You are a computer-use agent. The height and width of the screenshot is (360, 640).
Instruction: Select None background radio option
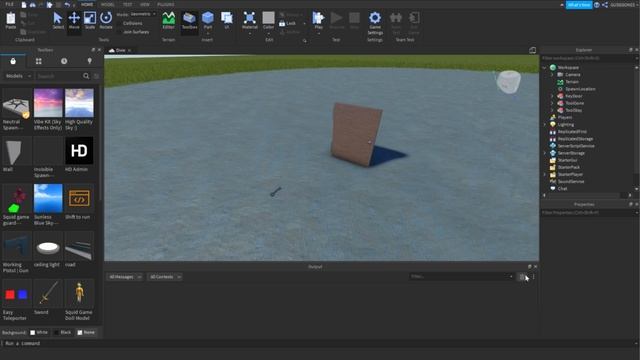coord(86,332)
